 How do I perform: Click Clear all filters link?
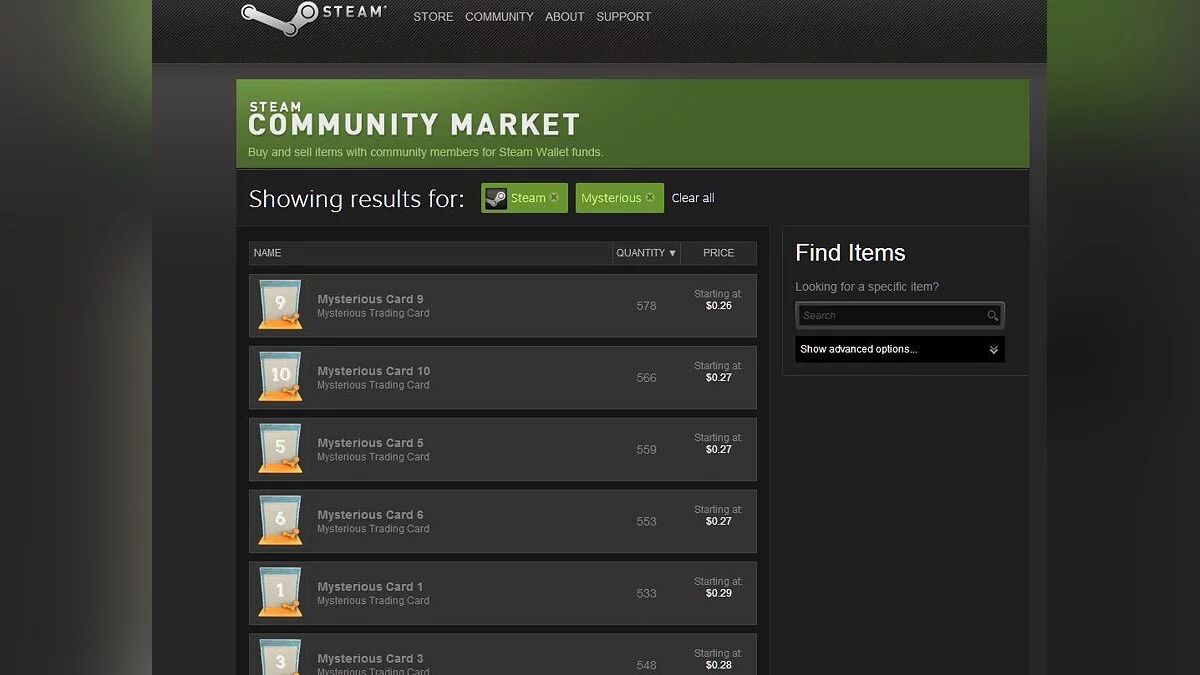coord(693,198)
